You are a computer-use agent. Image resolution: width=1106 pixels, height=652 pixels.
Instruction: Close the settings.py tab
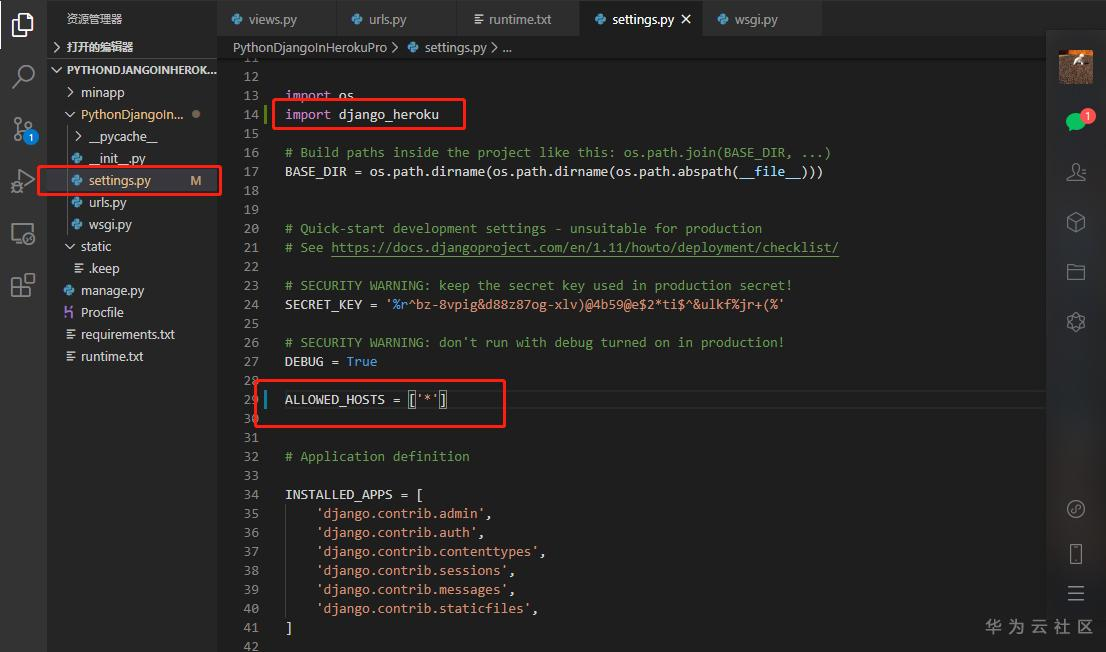(686, 20)
